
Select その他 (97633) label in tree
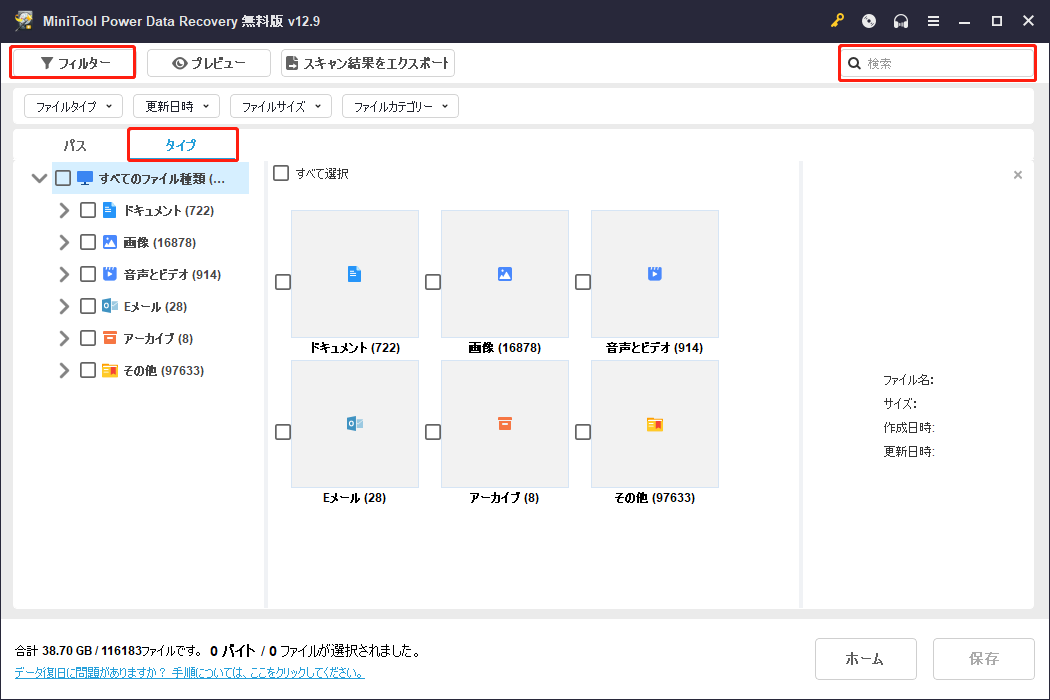point(163,370)
